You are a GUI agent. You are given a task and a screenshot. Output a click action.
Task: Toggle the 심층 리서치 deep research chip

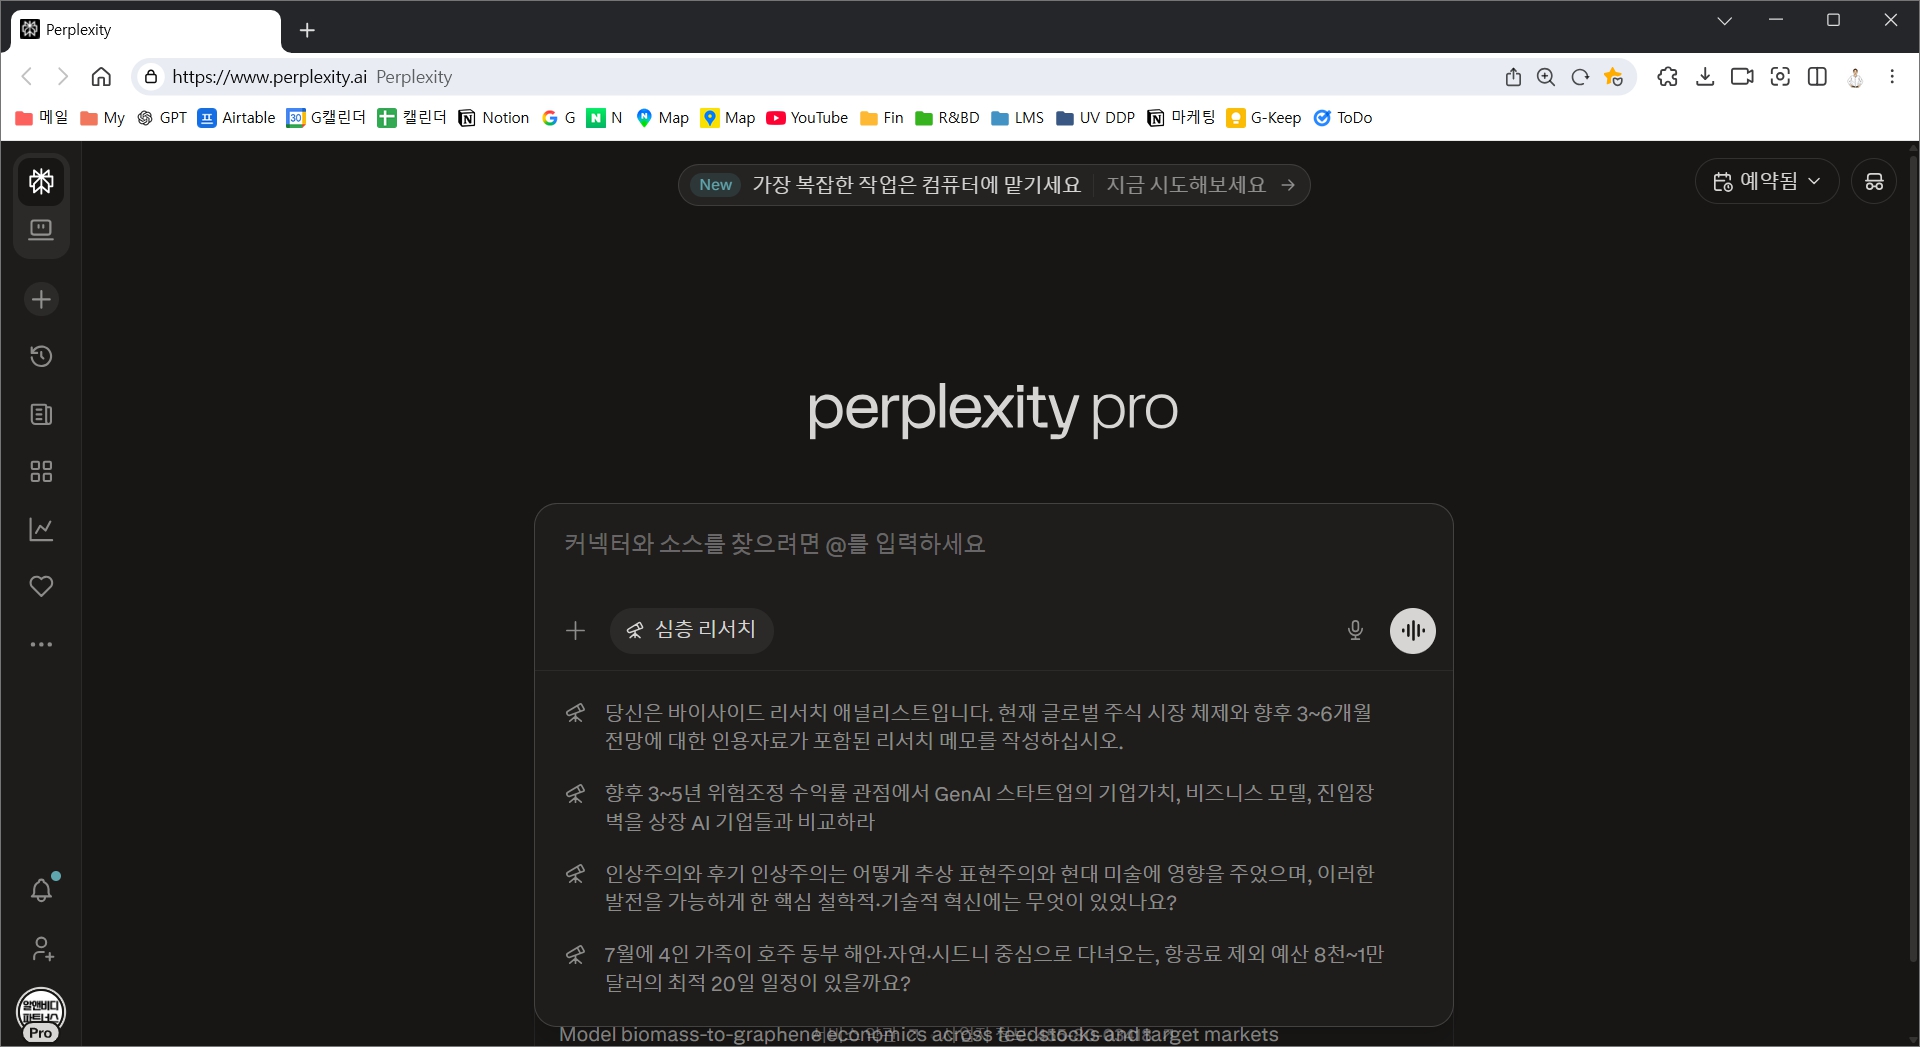(691, 630)
